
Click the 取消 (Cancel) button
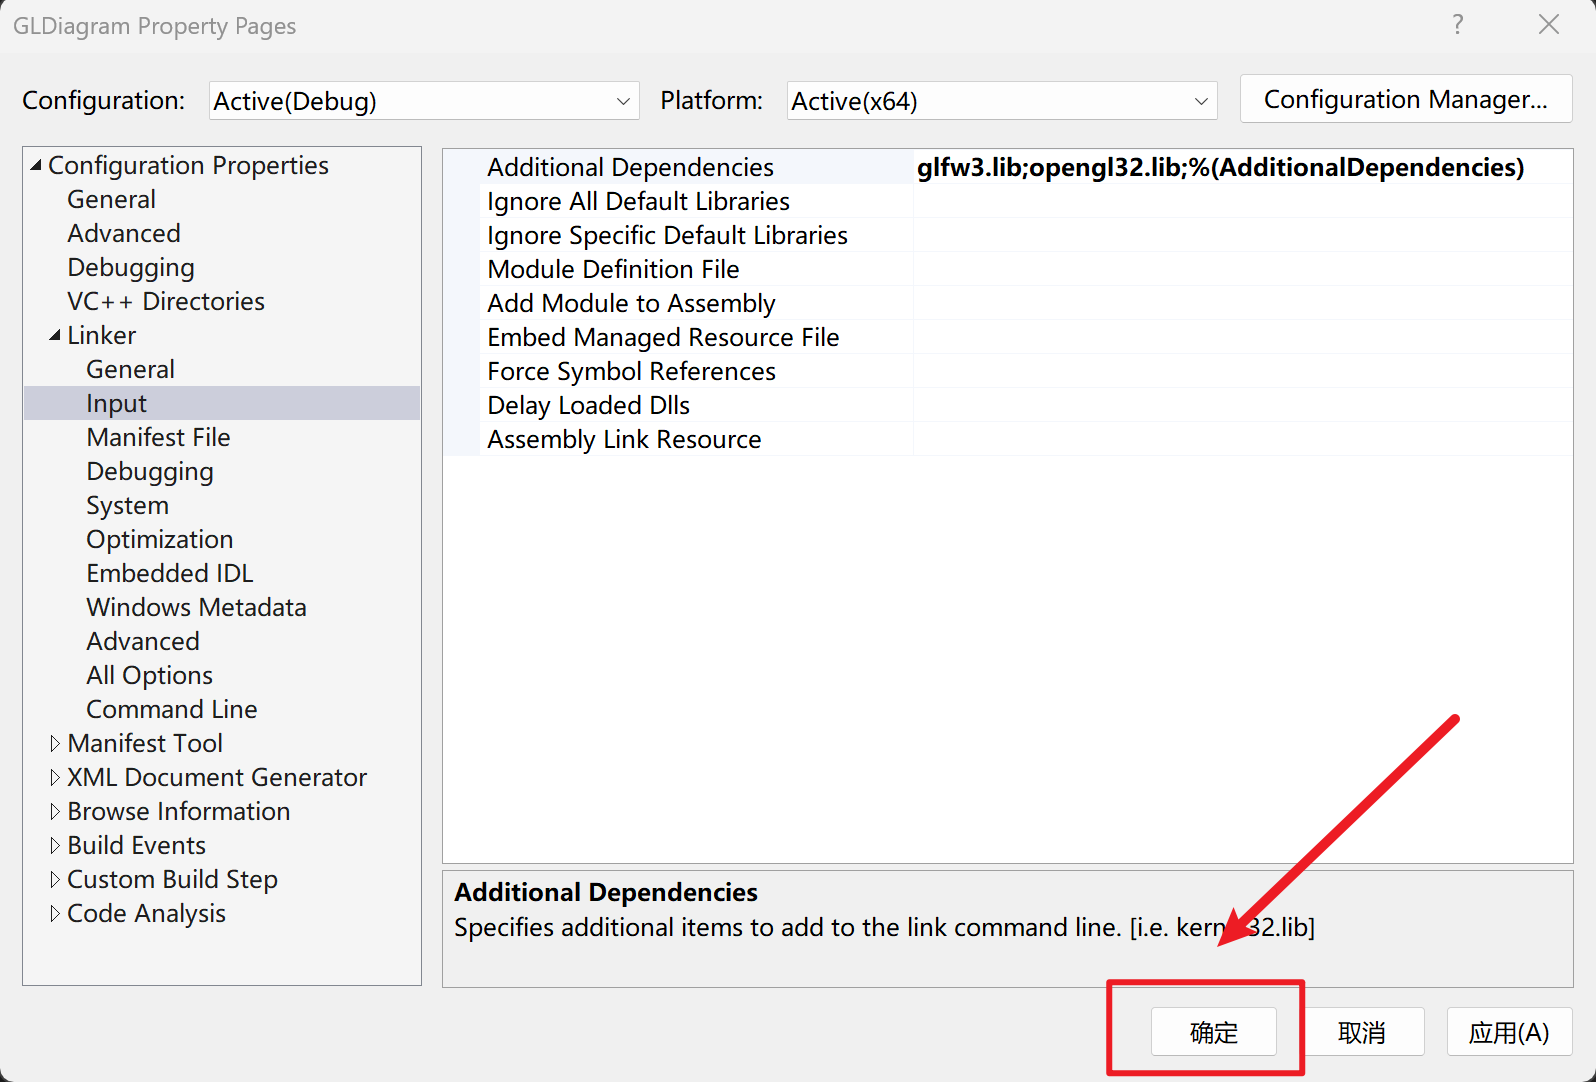coord(1362,1032)
